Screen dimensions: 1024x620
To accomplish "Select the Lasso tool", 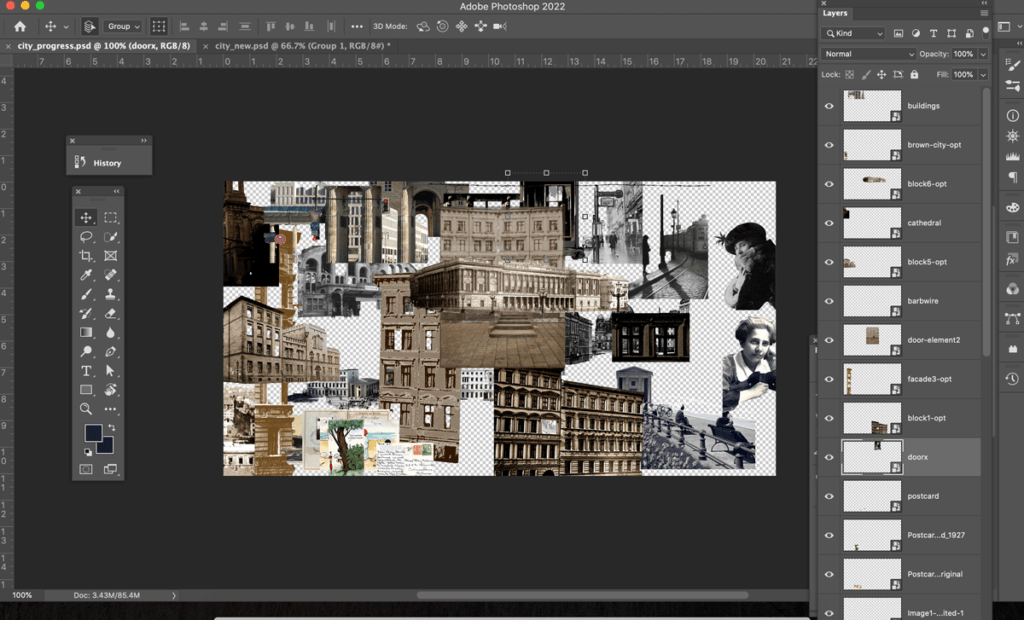I will click(86, 237).
